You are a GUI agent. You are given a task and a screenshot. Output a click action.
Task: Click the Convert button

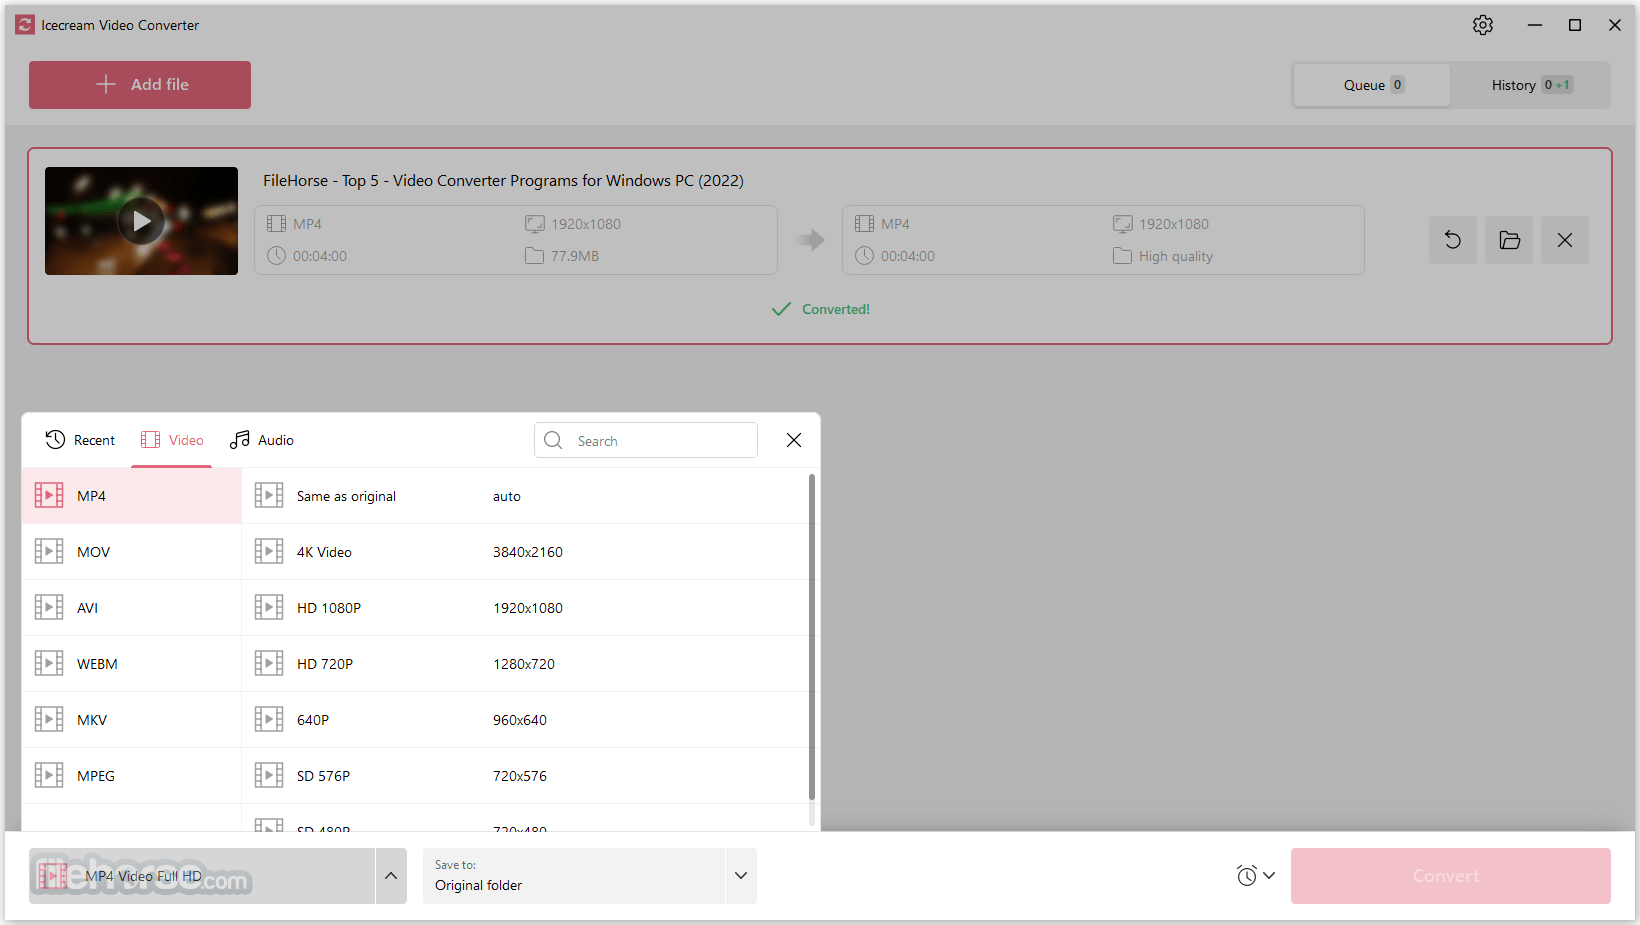click(1450, 876)
